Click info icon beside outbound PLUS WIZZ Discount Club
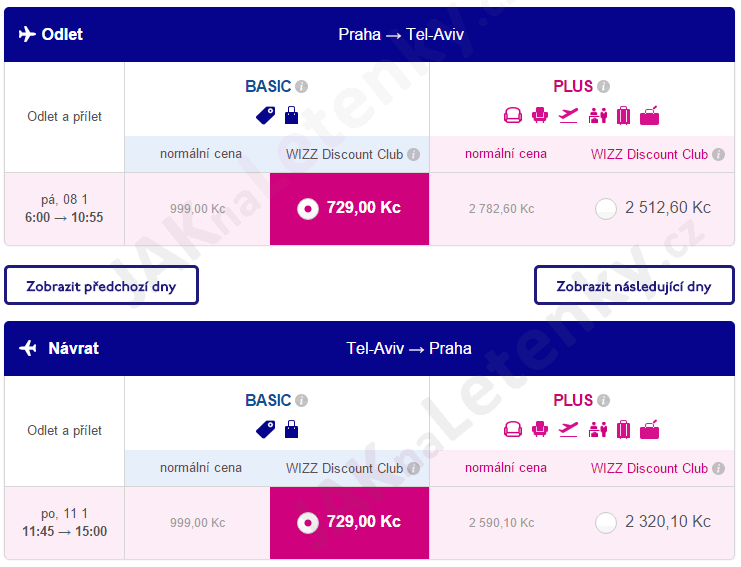 718,155
